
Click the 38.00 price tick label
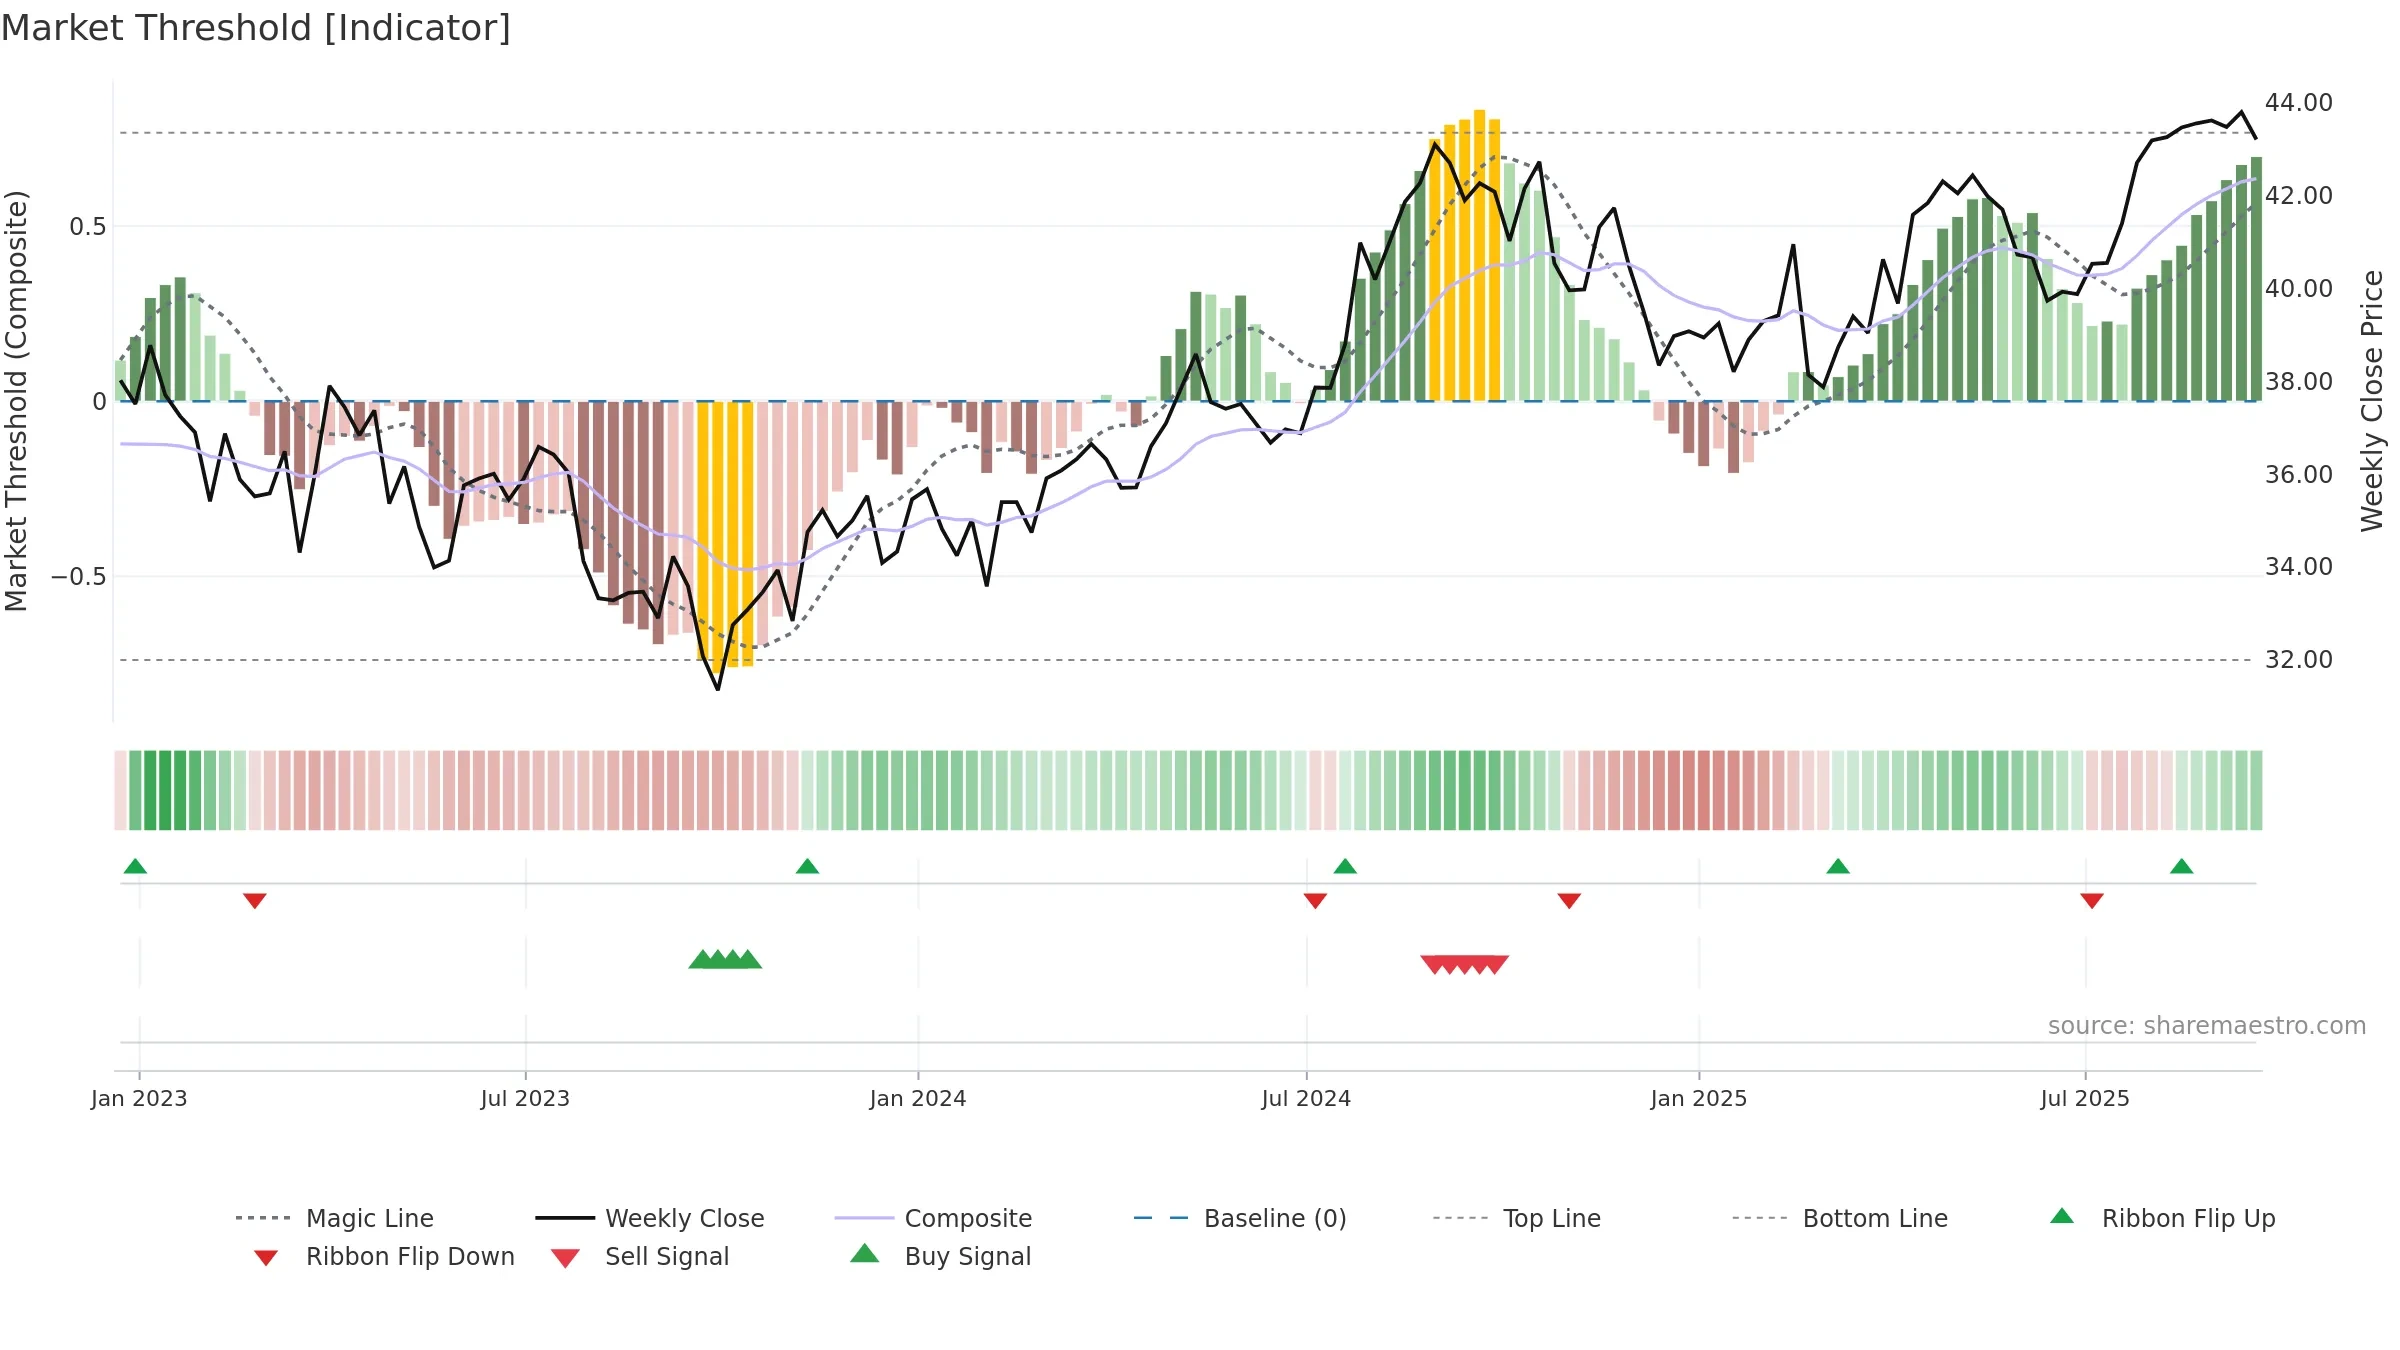coord(2298,382)
